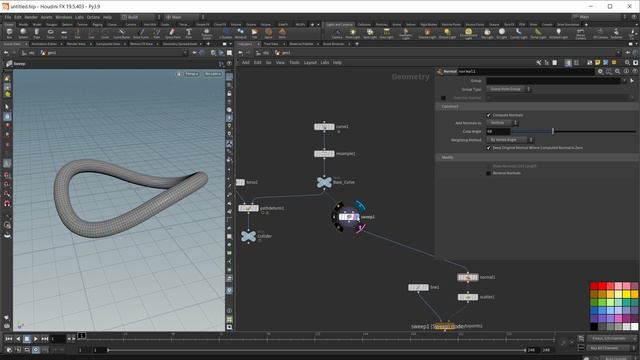The height and width of the screenshot is (360, 640).
Task: Click the Base_Curve null node
Action: click(324, 182)
